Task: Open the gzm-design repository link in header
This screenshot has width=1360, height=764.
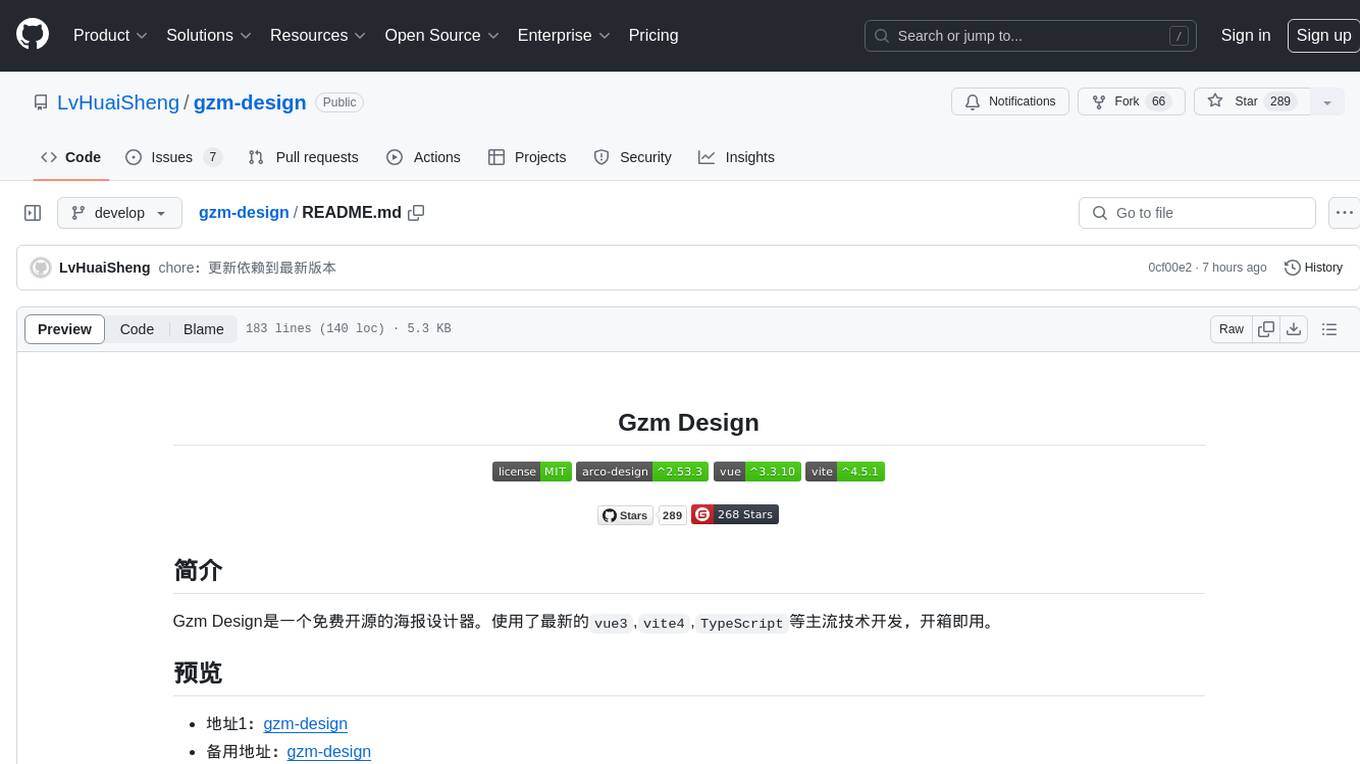Action: click(250, 102)
